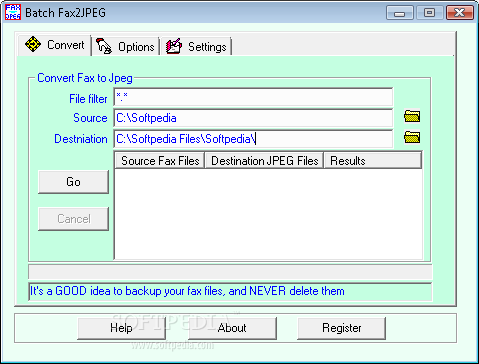Click the Register button
This screenshot has width=479, height=364.
tap(342, 328)
